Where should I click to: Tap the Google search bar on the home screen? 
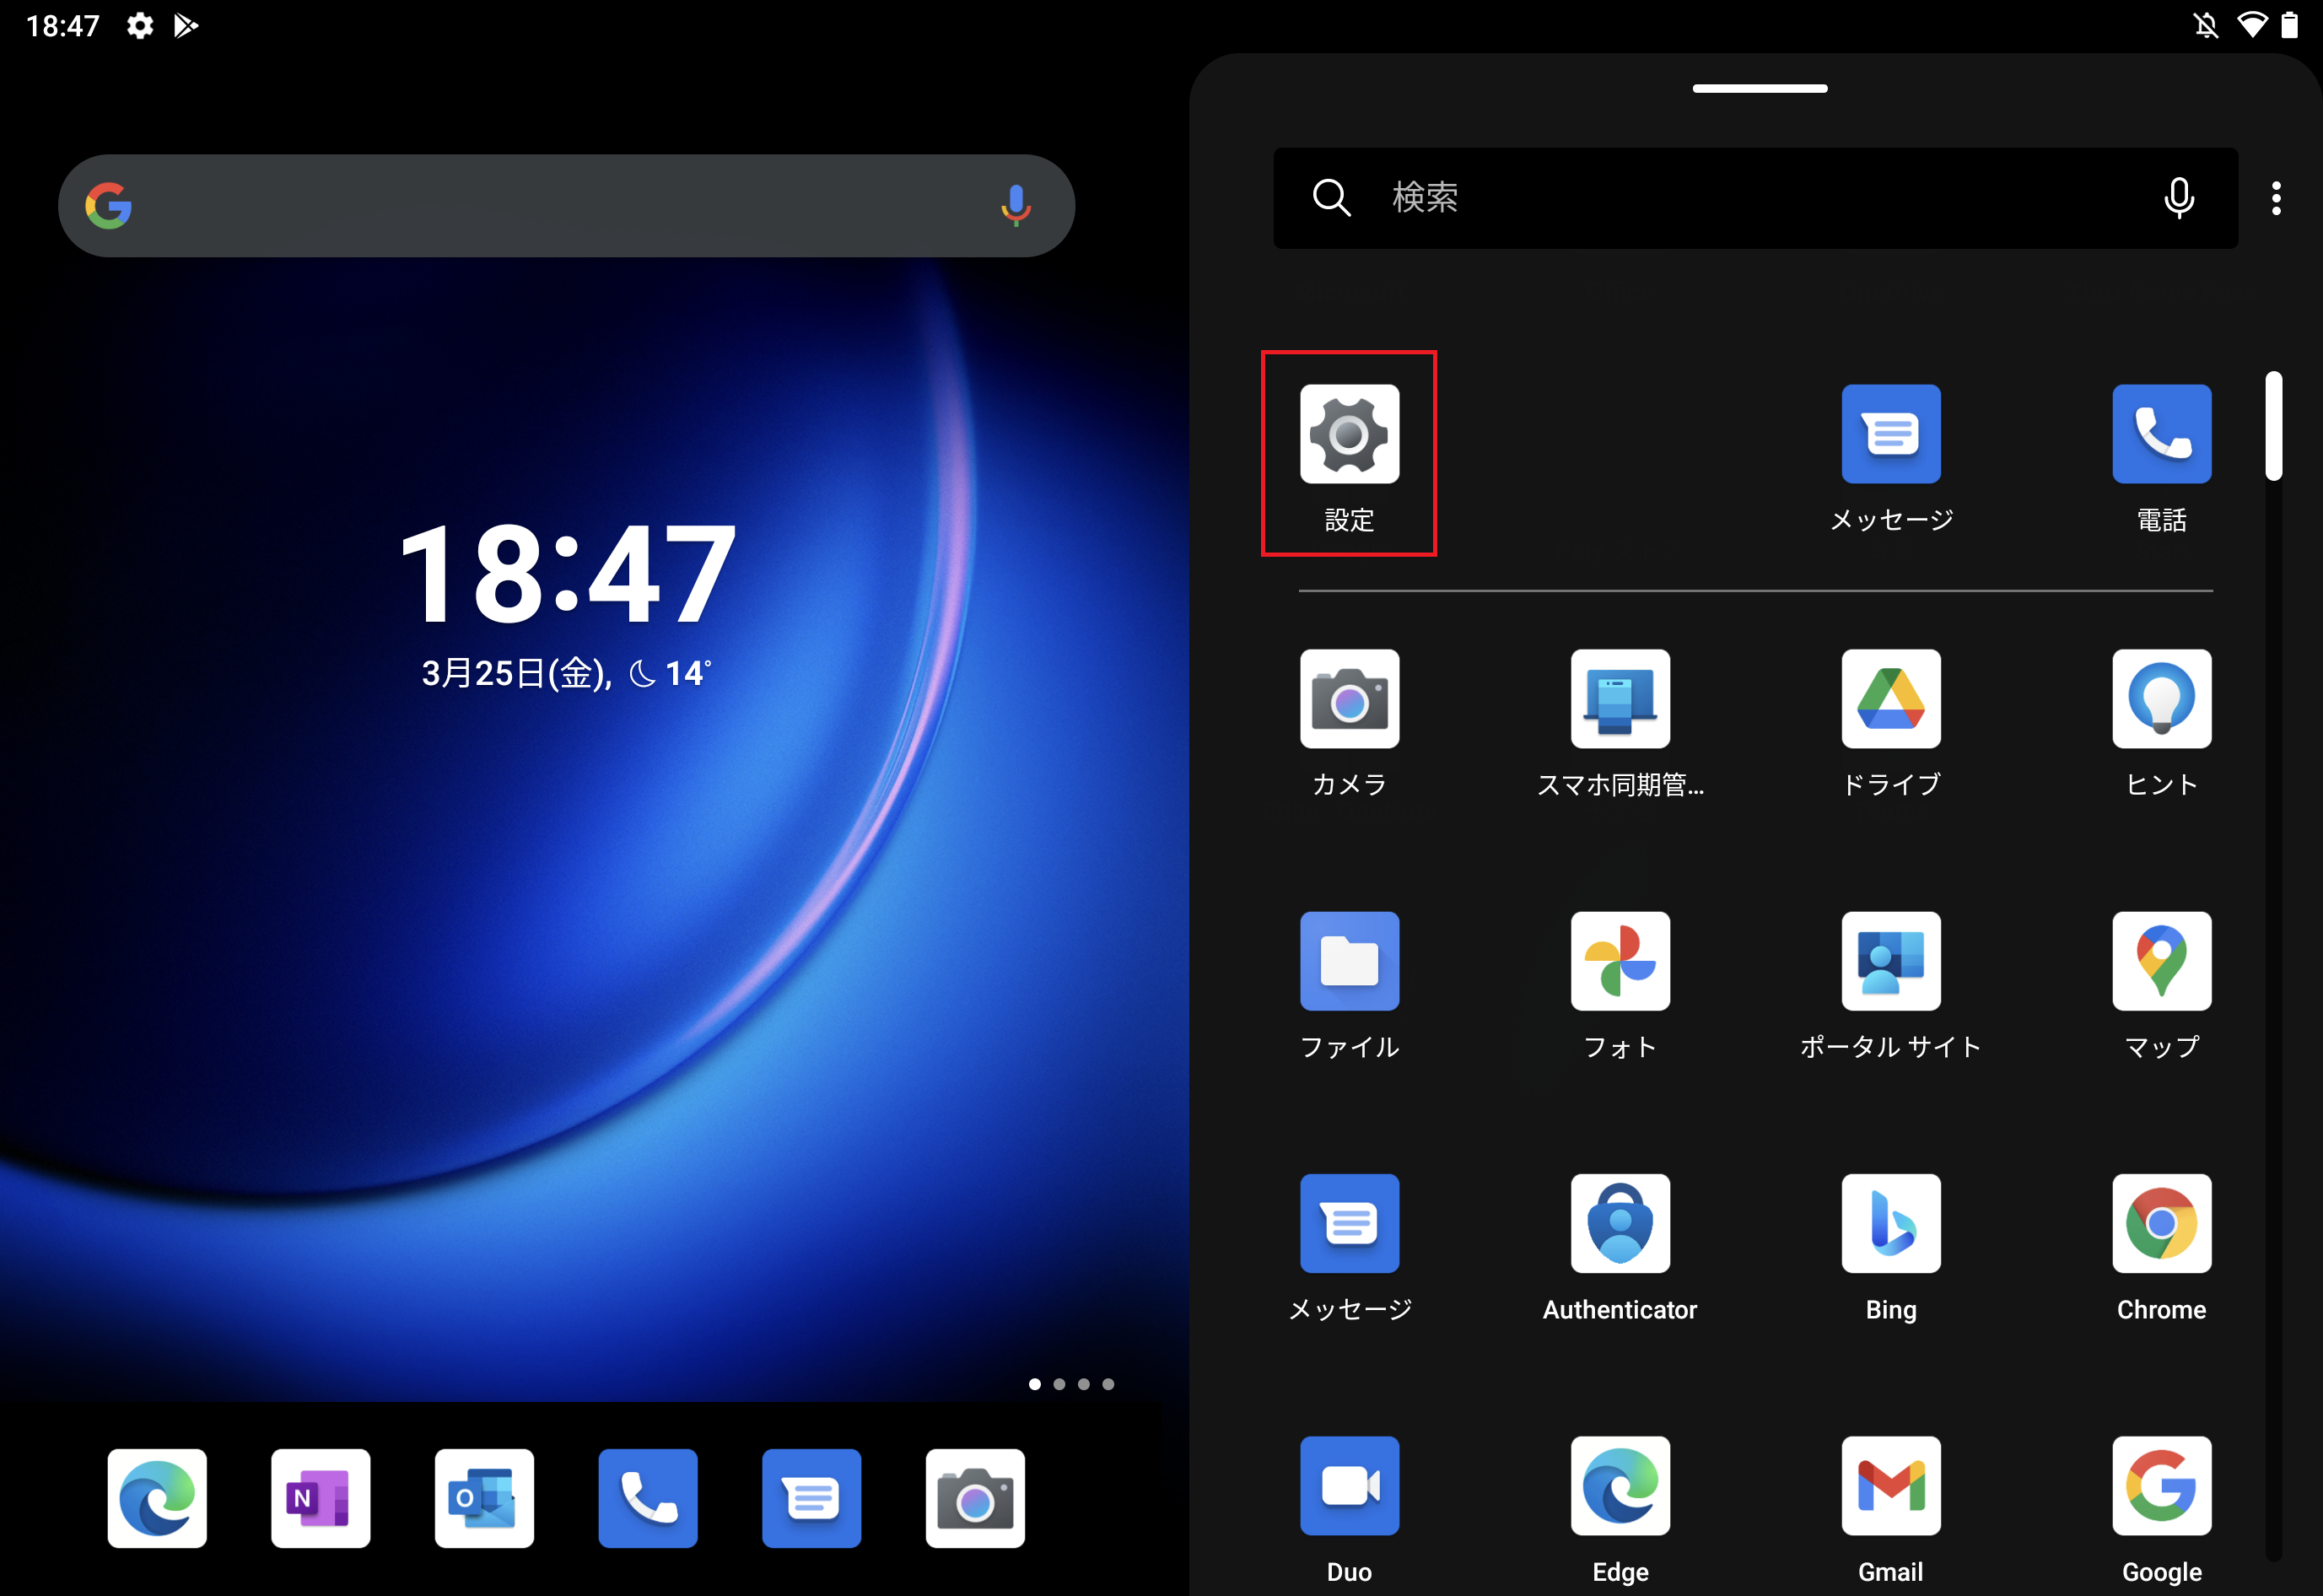(566, 205)
